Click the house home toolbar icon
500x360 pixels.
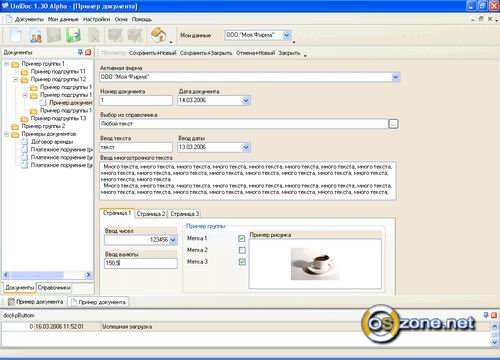tap(159, 35)
